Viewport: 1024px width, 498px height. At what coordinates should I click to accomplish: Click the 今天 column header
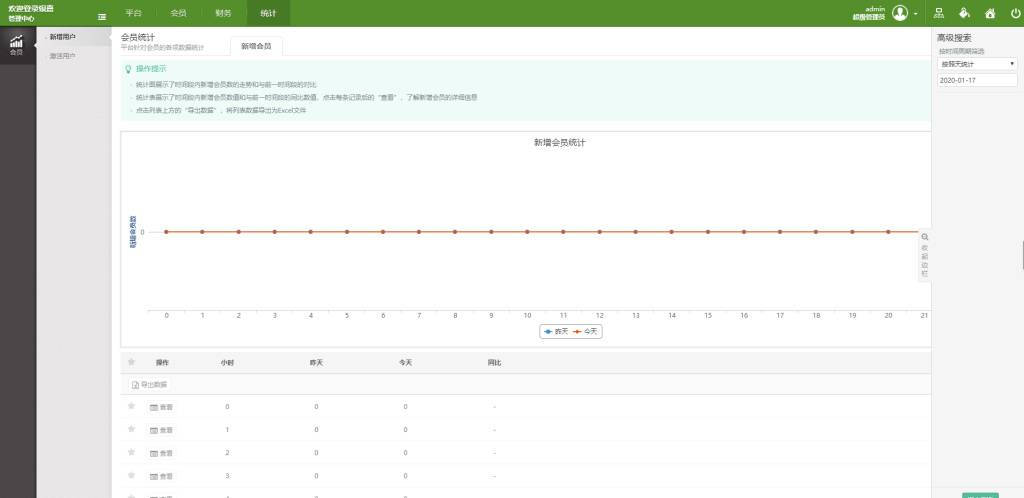(x=405, y=362)
